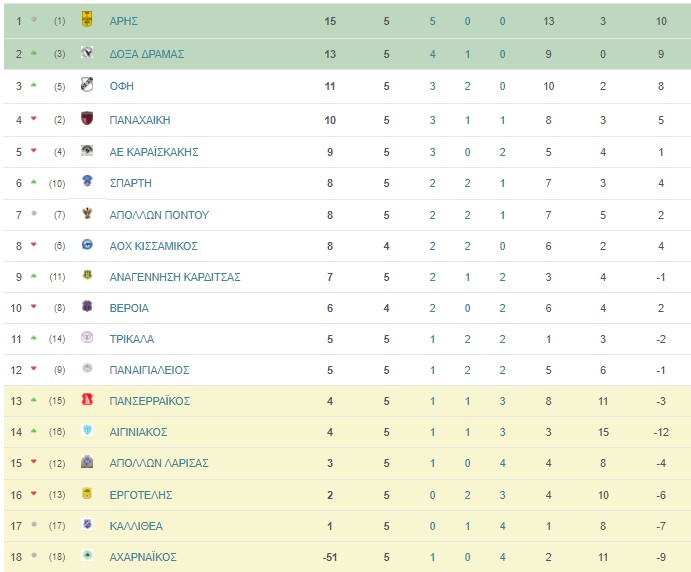Click the ΒΕΡΟΙΑ team crest icon

point(87,306)
